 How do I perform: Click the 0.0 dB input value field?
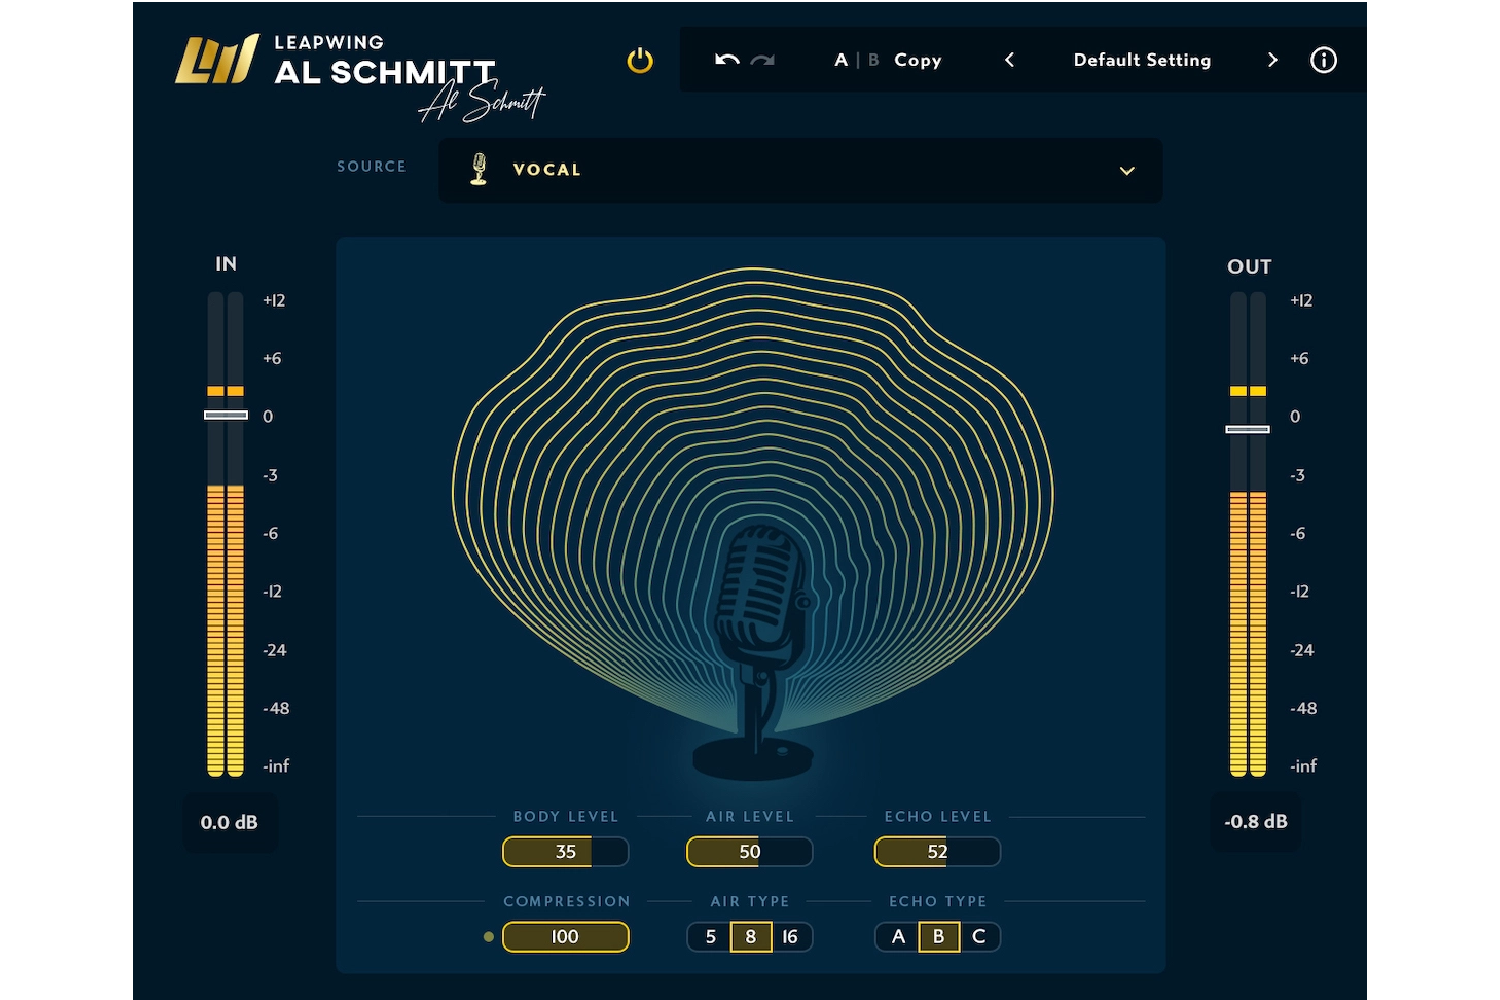(229, 822)
